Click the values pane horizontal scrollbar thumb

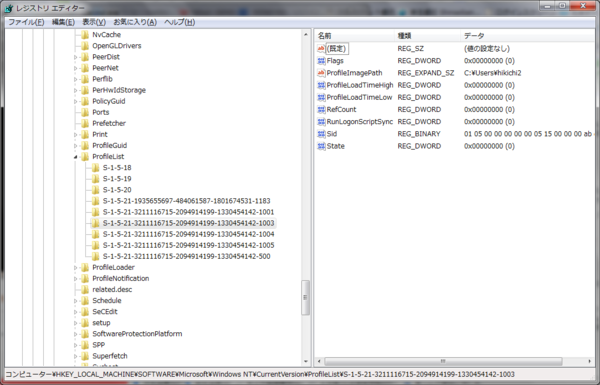click(x=443, y=361)
